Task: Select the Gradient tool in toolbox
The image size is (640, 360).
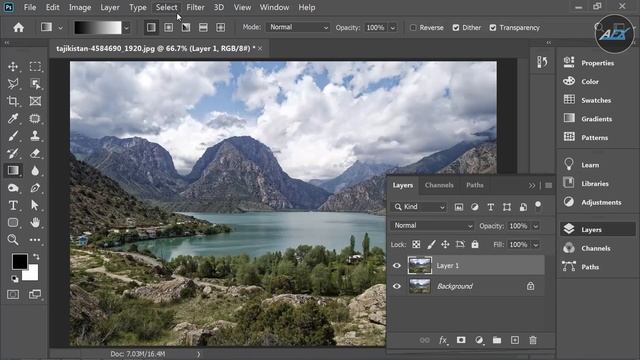Action: 13,171
